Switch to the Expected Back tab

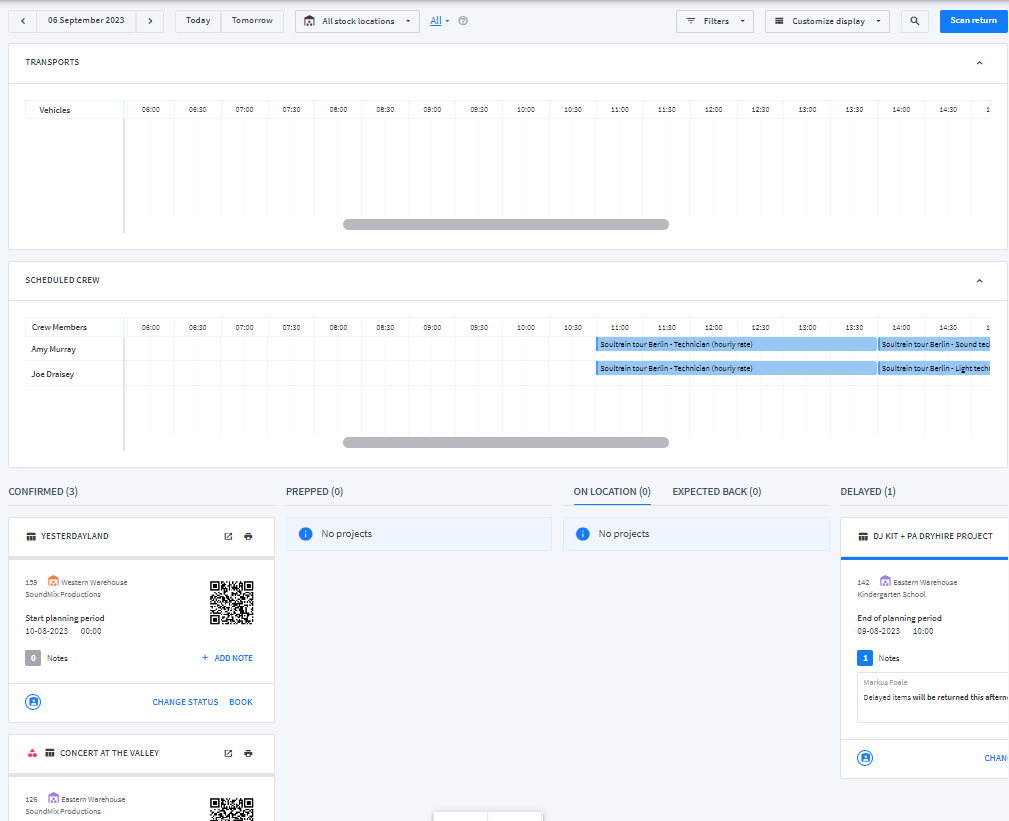717,492
